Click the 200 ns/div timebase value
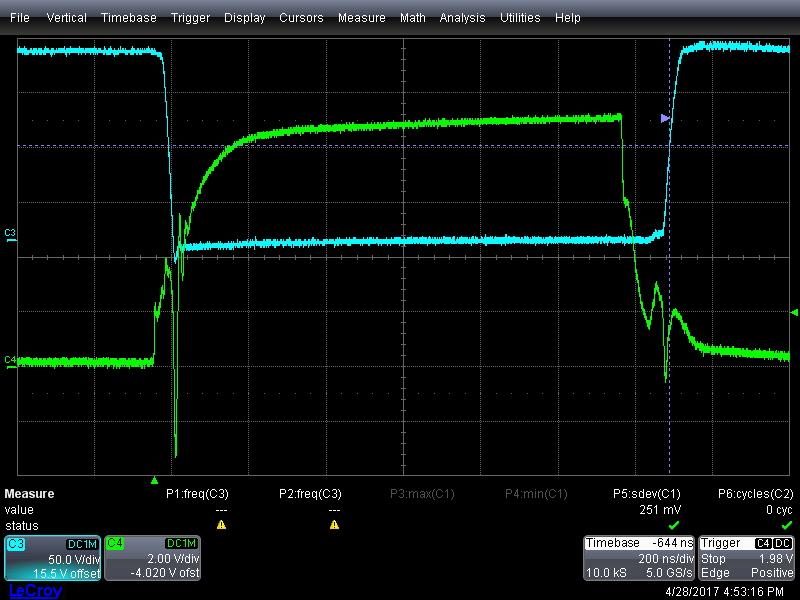This screenshot has width=800, height=600. (x=666, y=559)
